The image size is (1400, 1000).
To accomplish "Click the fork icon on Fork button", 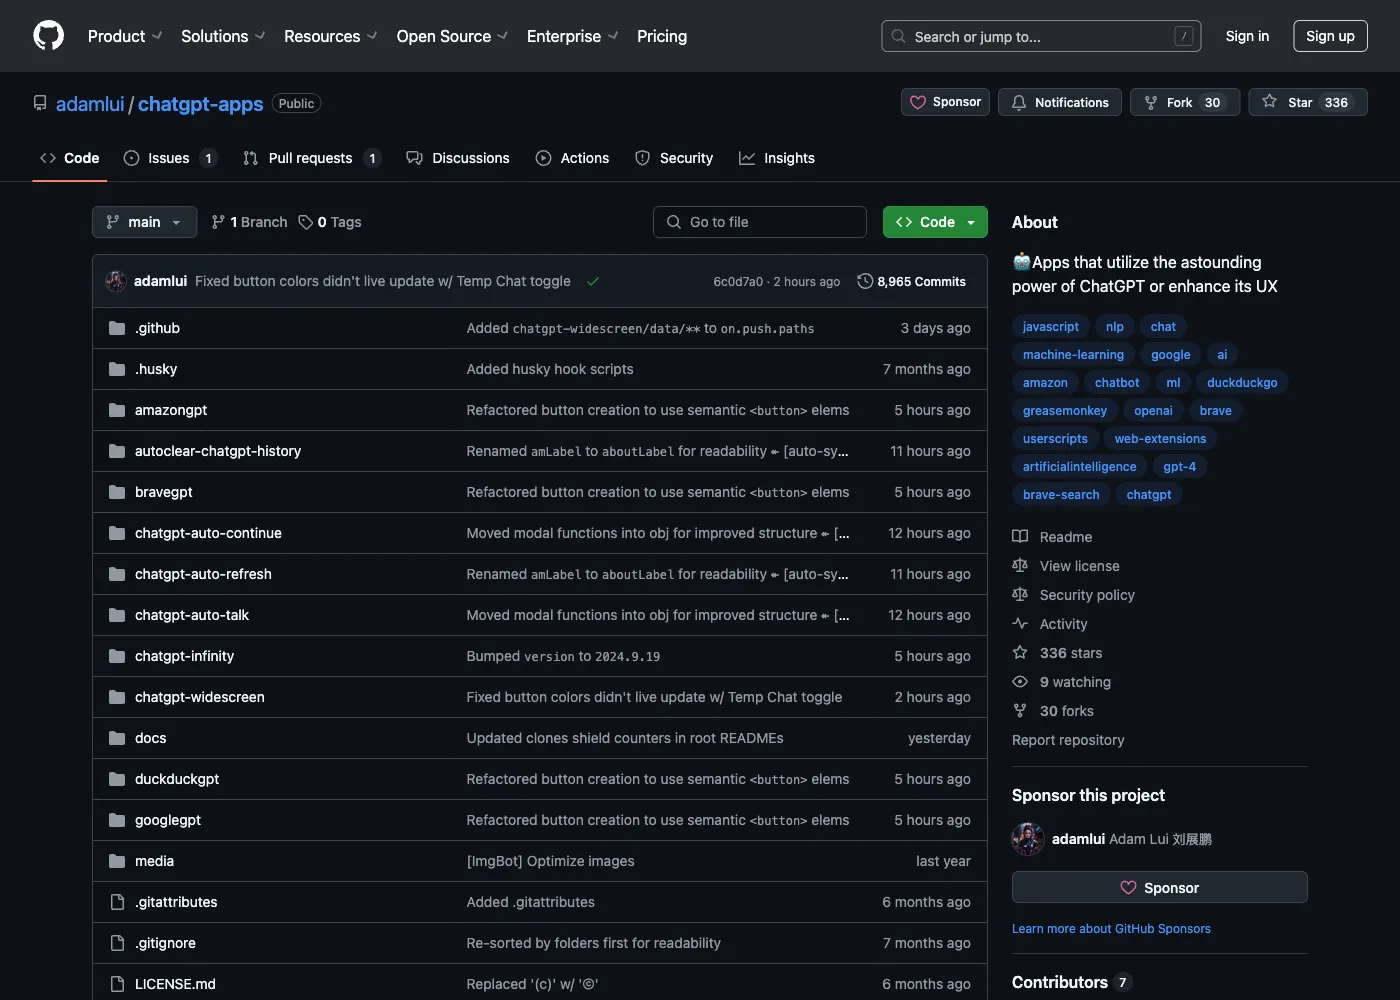I will click(x=1151, y=102).
